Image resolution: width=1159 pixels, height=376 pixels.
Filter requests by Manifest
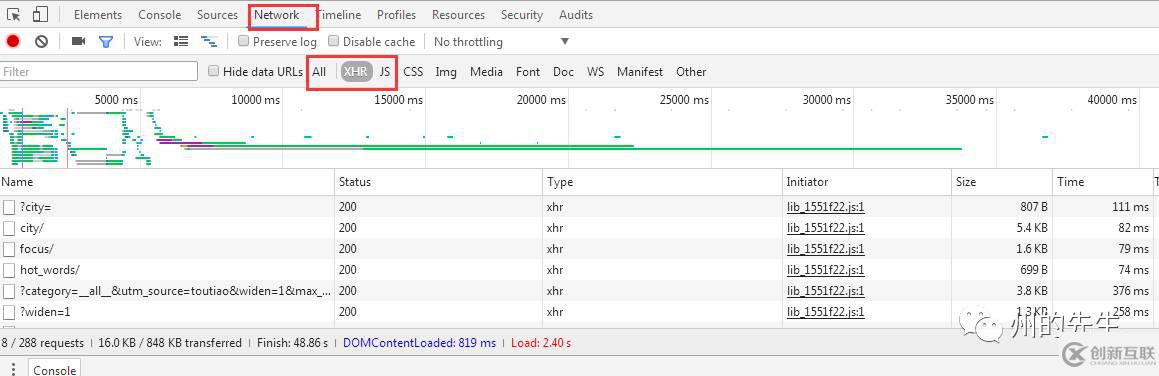click(x=640, y=72)
